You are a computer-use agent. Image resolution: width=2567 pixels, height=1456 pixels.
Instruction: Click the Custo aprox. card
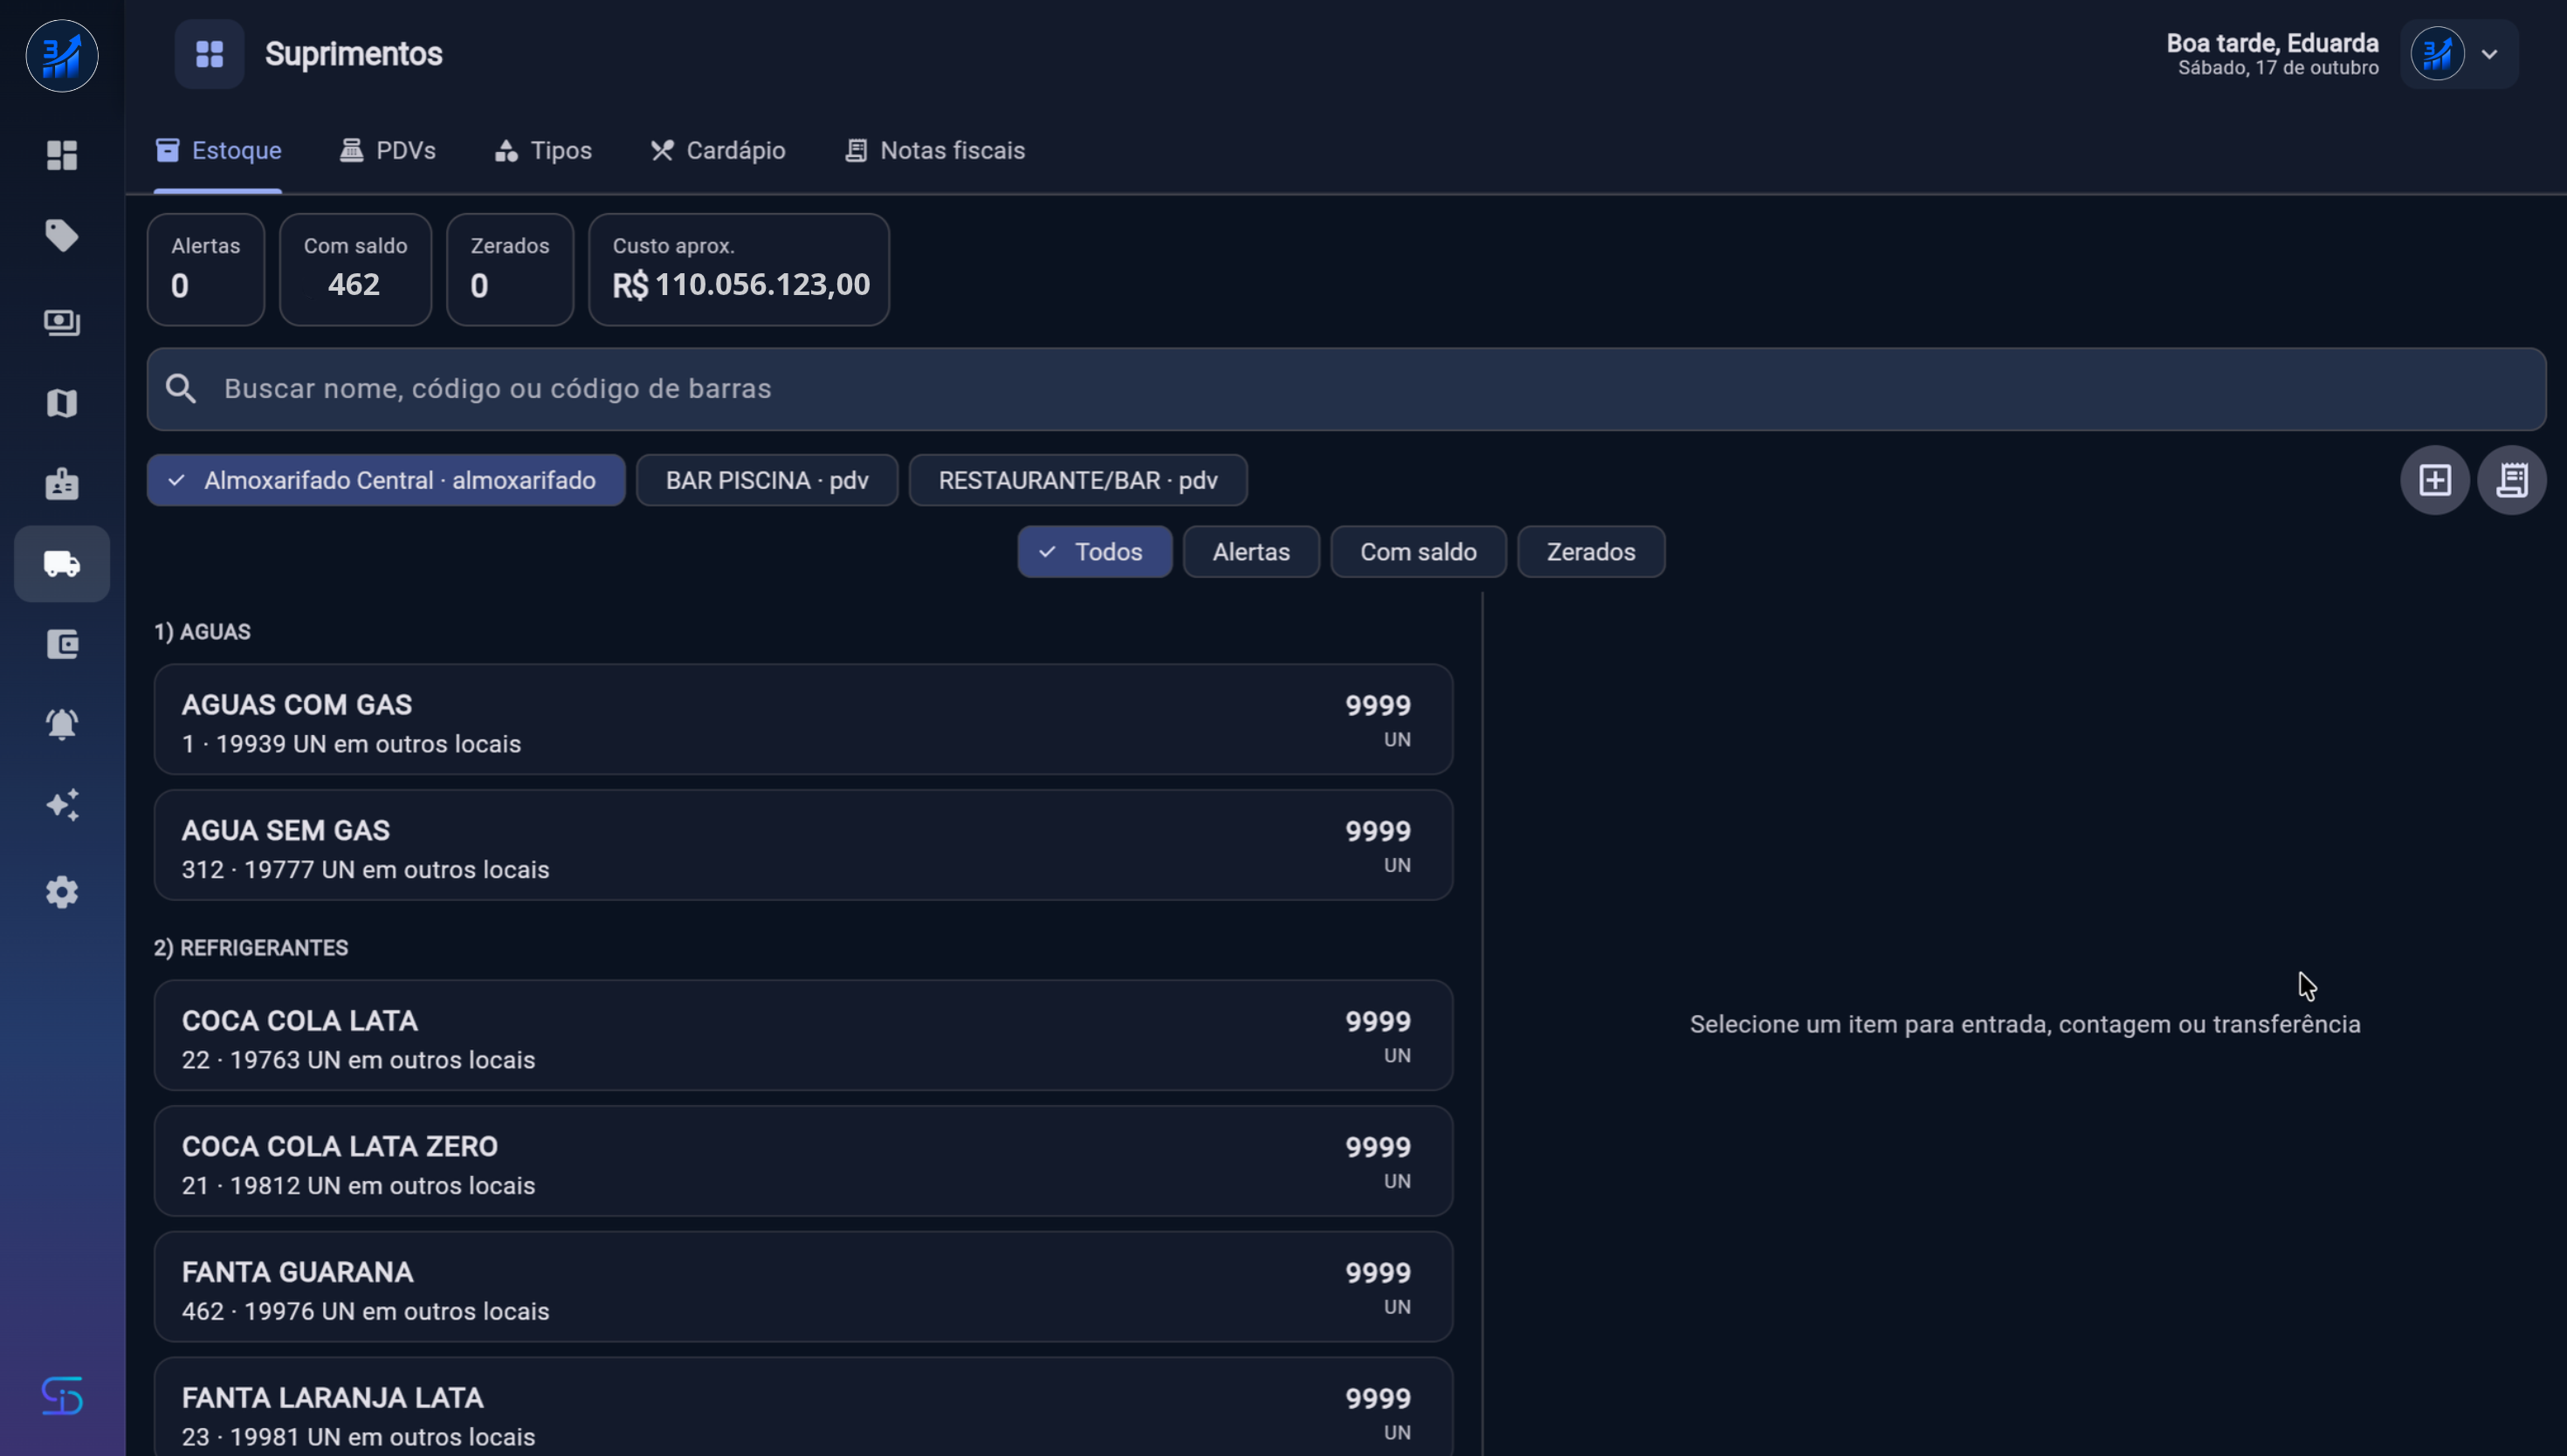tap(739, 270)
